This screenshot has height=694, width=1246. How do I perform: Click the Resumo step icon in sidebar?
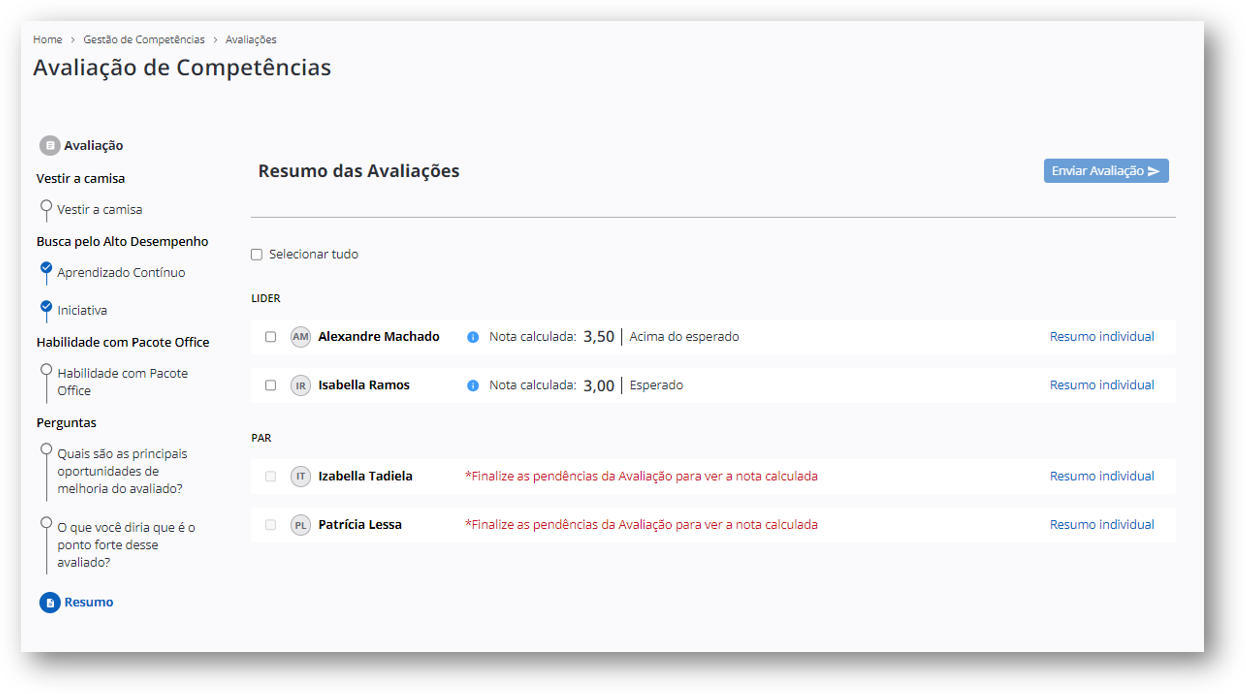[49, 603]
